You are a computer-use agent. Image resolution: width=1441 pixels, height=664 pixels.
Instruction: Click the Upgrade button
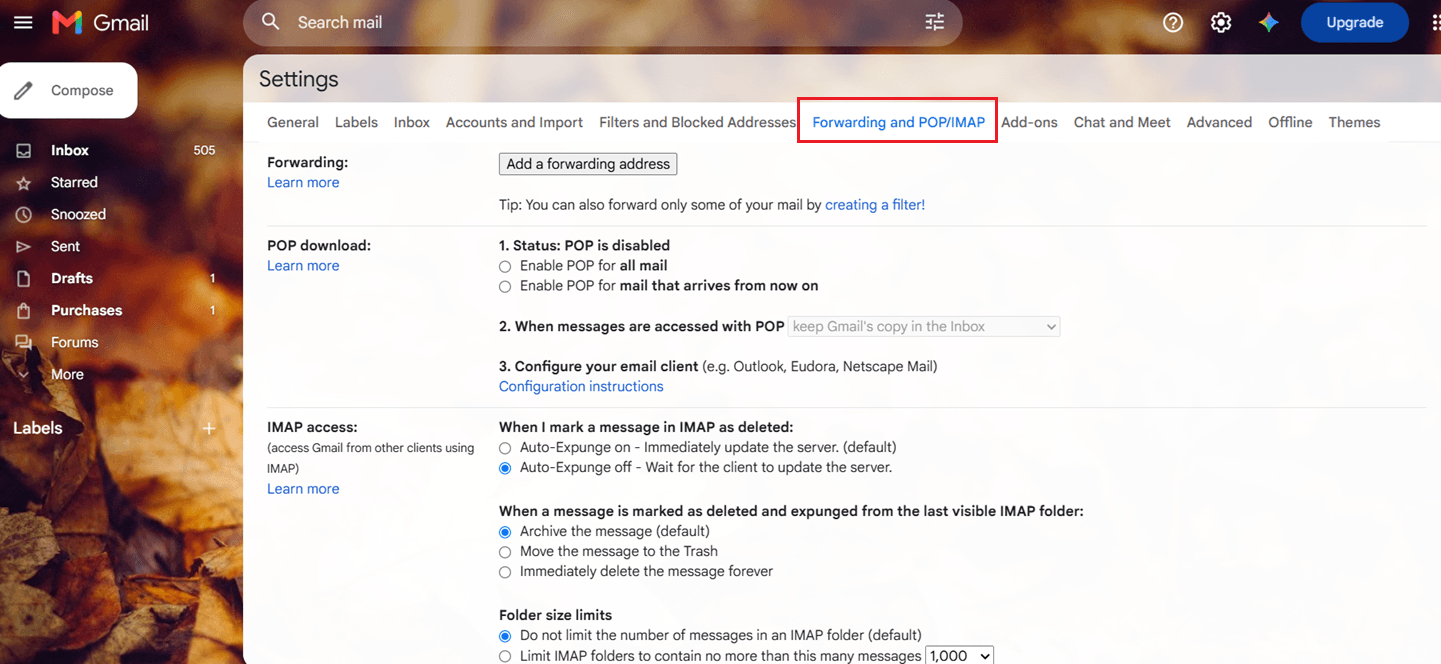[1354, 22]
